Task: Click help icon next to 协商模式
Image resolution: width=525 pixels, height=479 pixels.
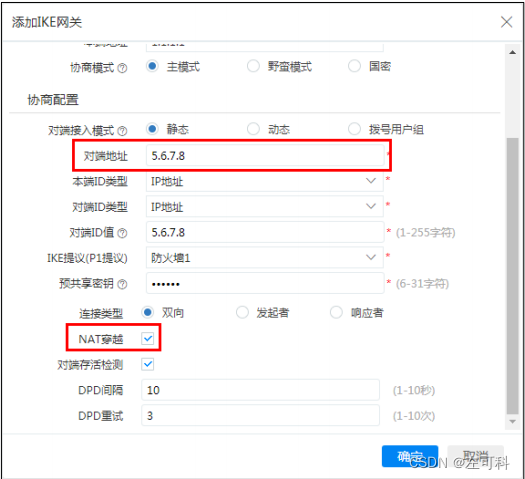Action: (123, 68)
